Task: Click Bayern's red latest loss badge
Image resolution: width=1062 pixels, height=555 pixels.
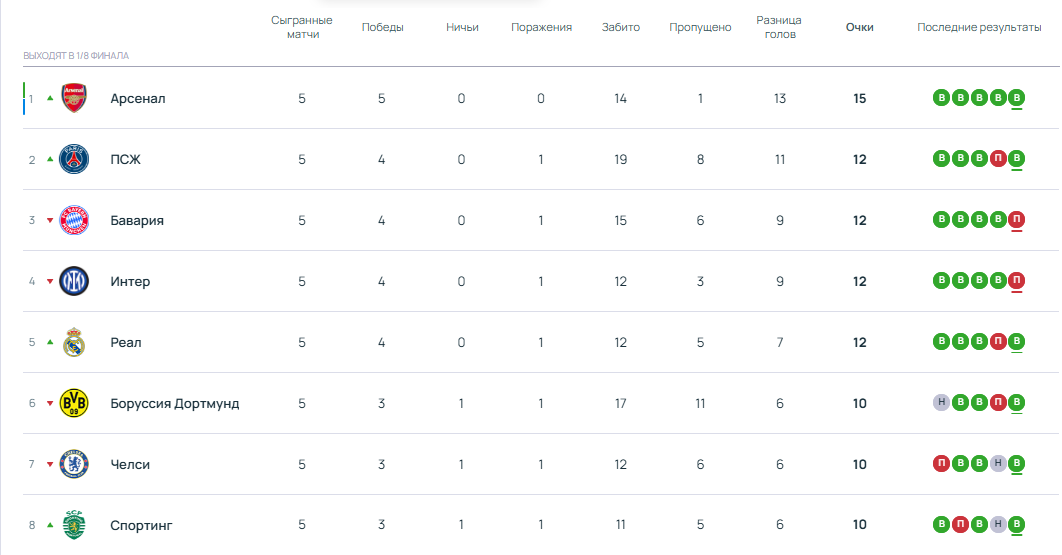Action: pos(1017,220)
